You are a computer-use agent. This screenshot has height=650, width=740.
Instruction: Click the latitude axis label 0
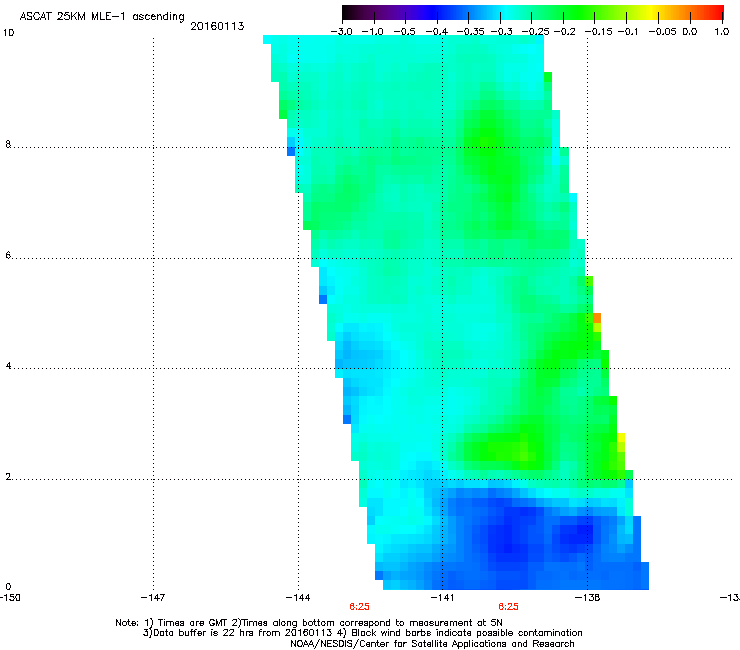pos(8,587)
